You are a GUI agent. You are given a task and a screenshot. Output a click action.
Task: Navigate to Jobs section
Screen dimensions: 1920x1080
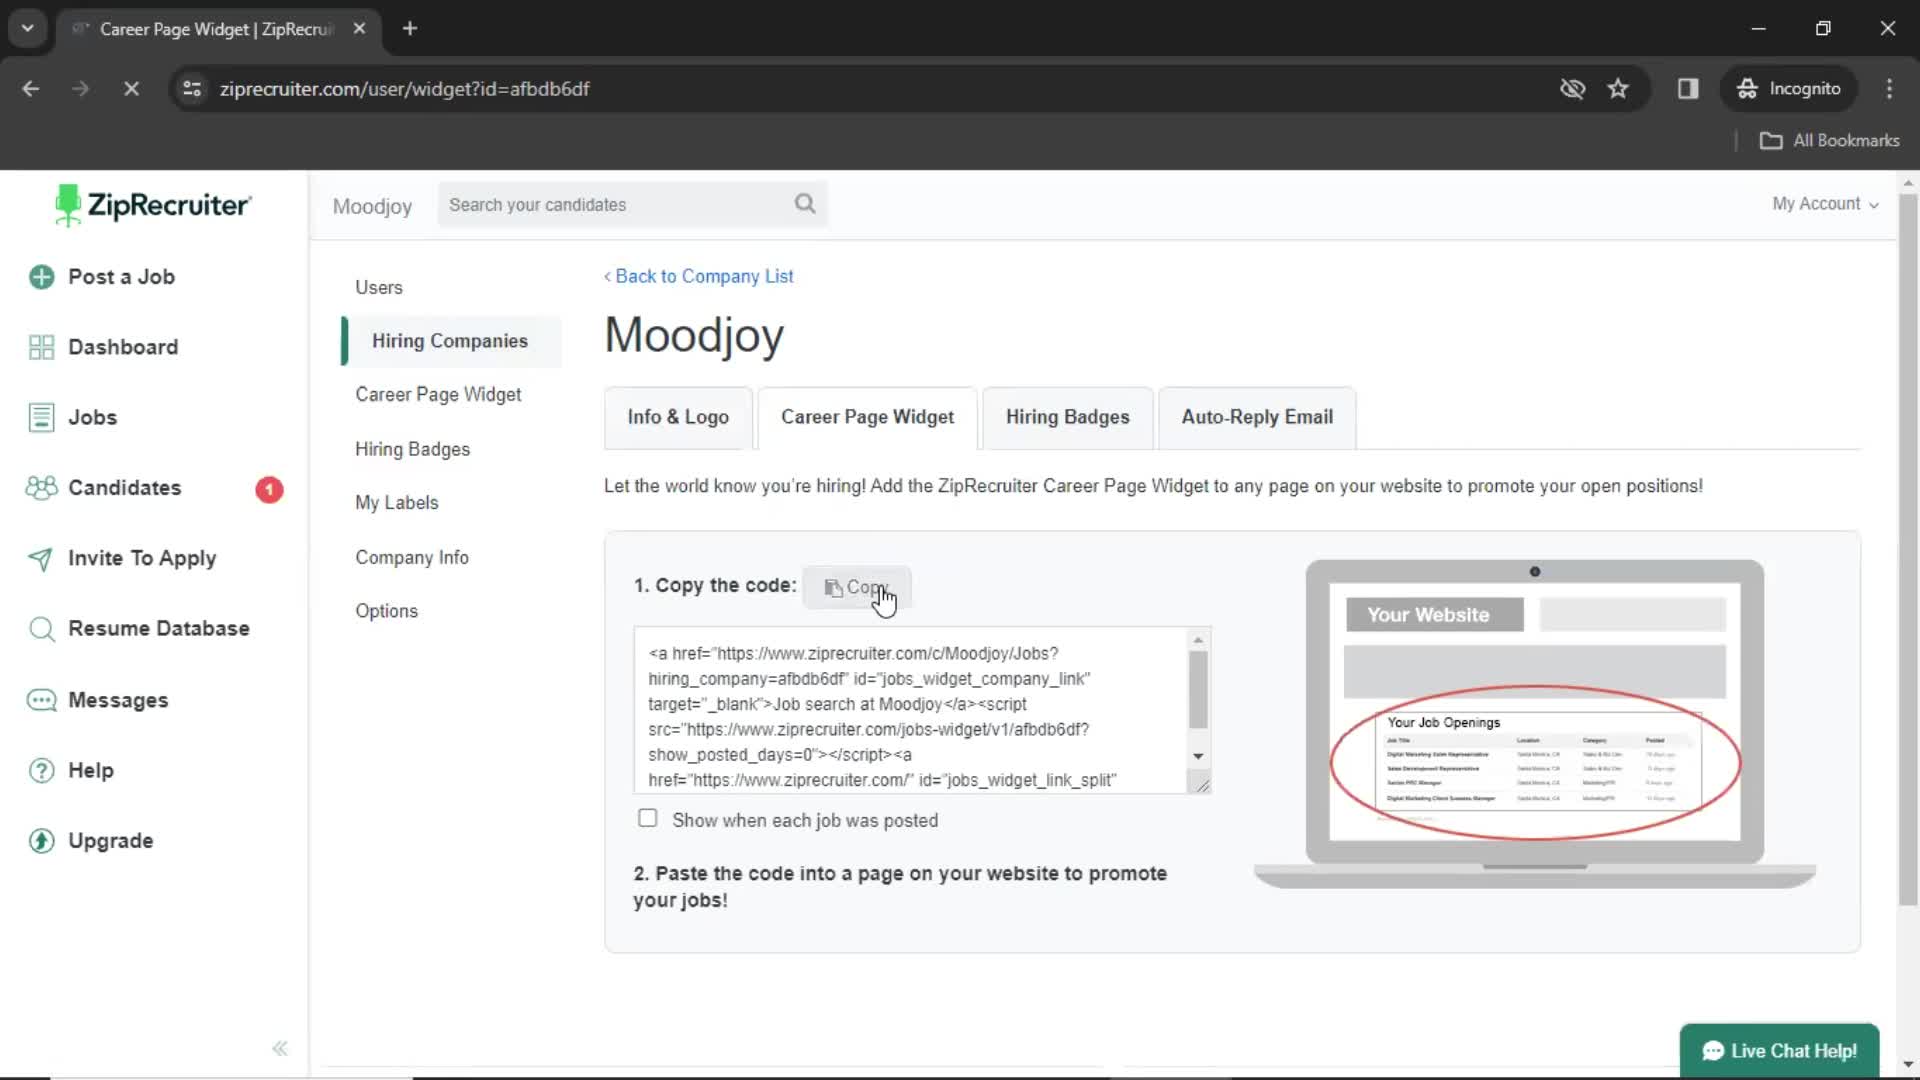(92, 417)
